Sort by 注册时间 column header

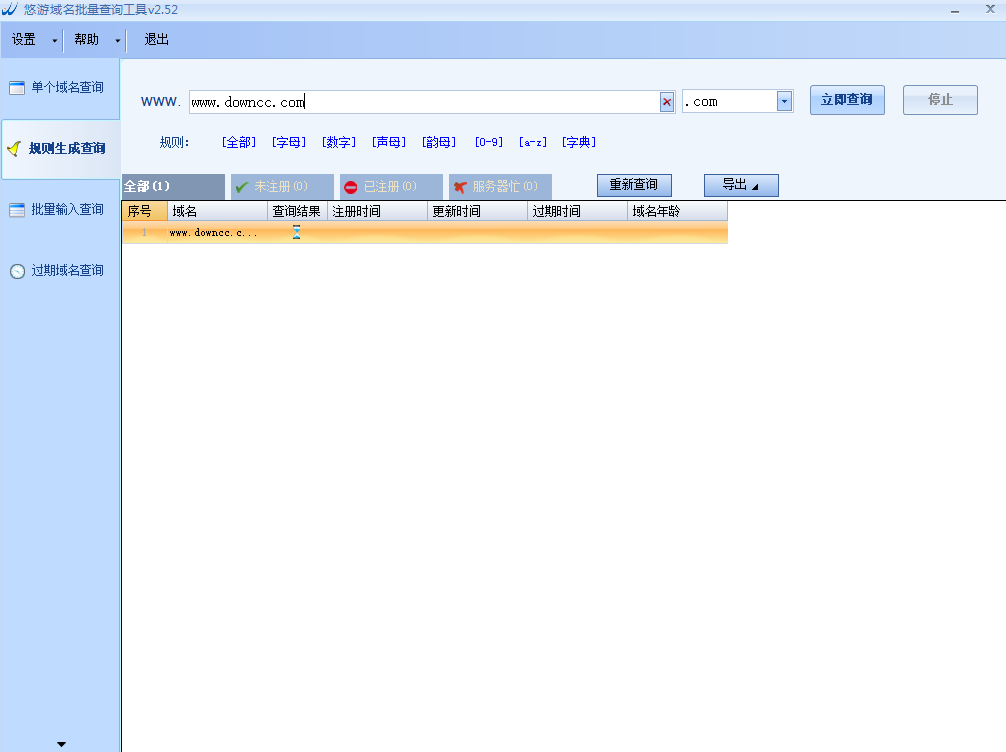pos(378,211)
